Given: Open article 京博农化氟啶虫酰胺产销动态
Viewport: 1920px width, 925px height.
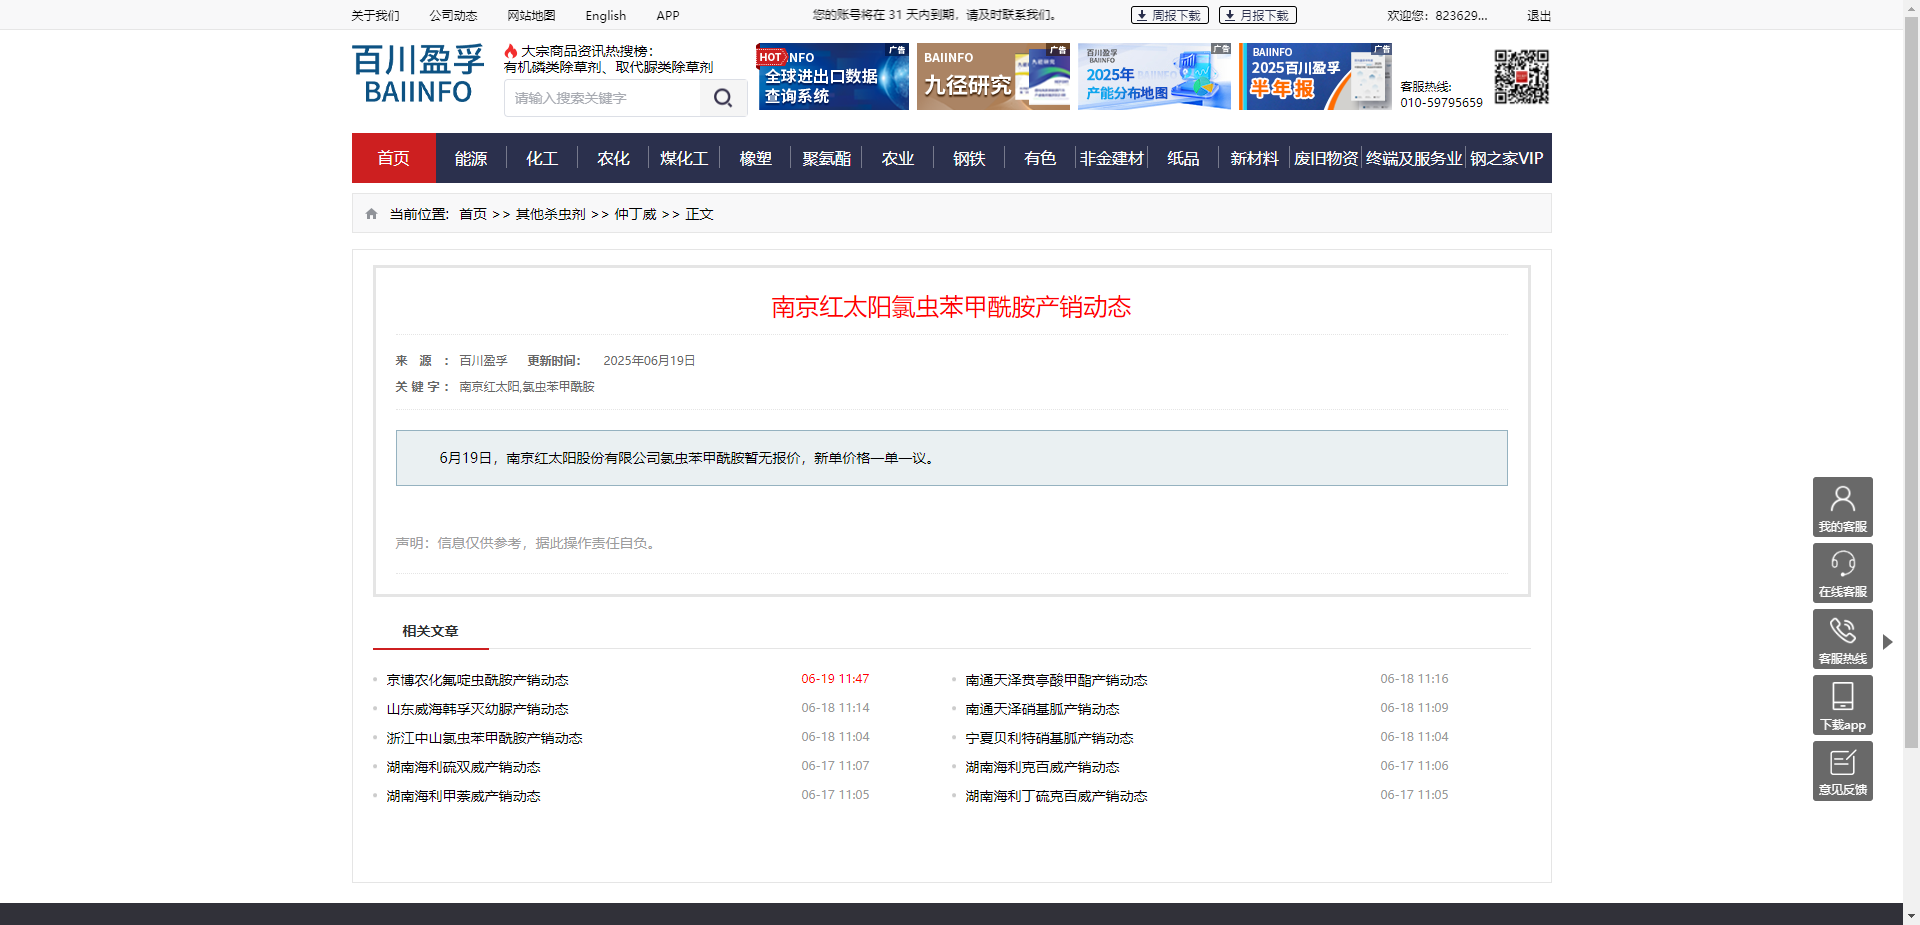Looking at the screenshot, I should pyautogui.click(x=477, y=680).
